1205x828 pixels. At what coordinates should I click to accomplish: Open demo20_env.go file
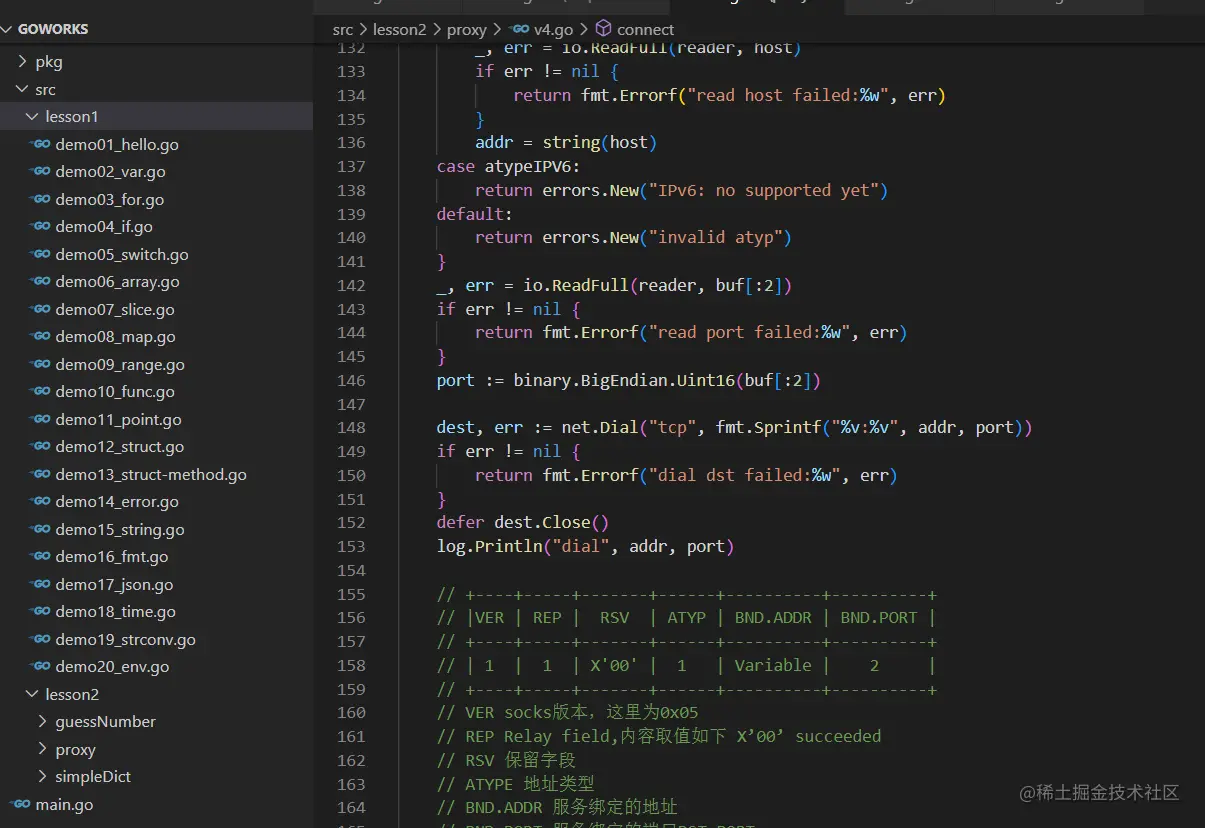point(113,667)
